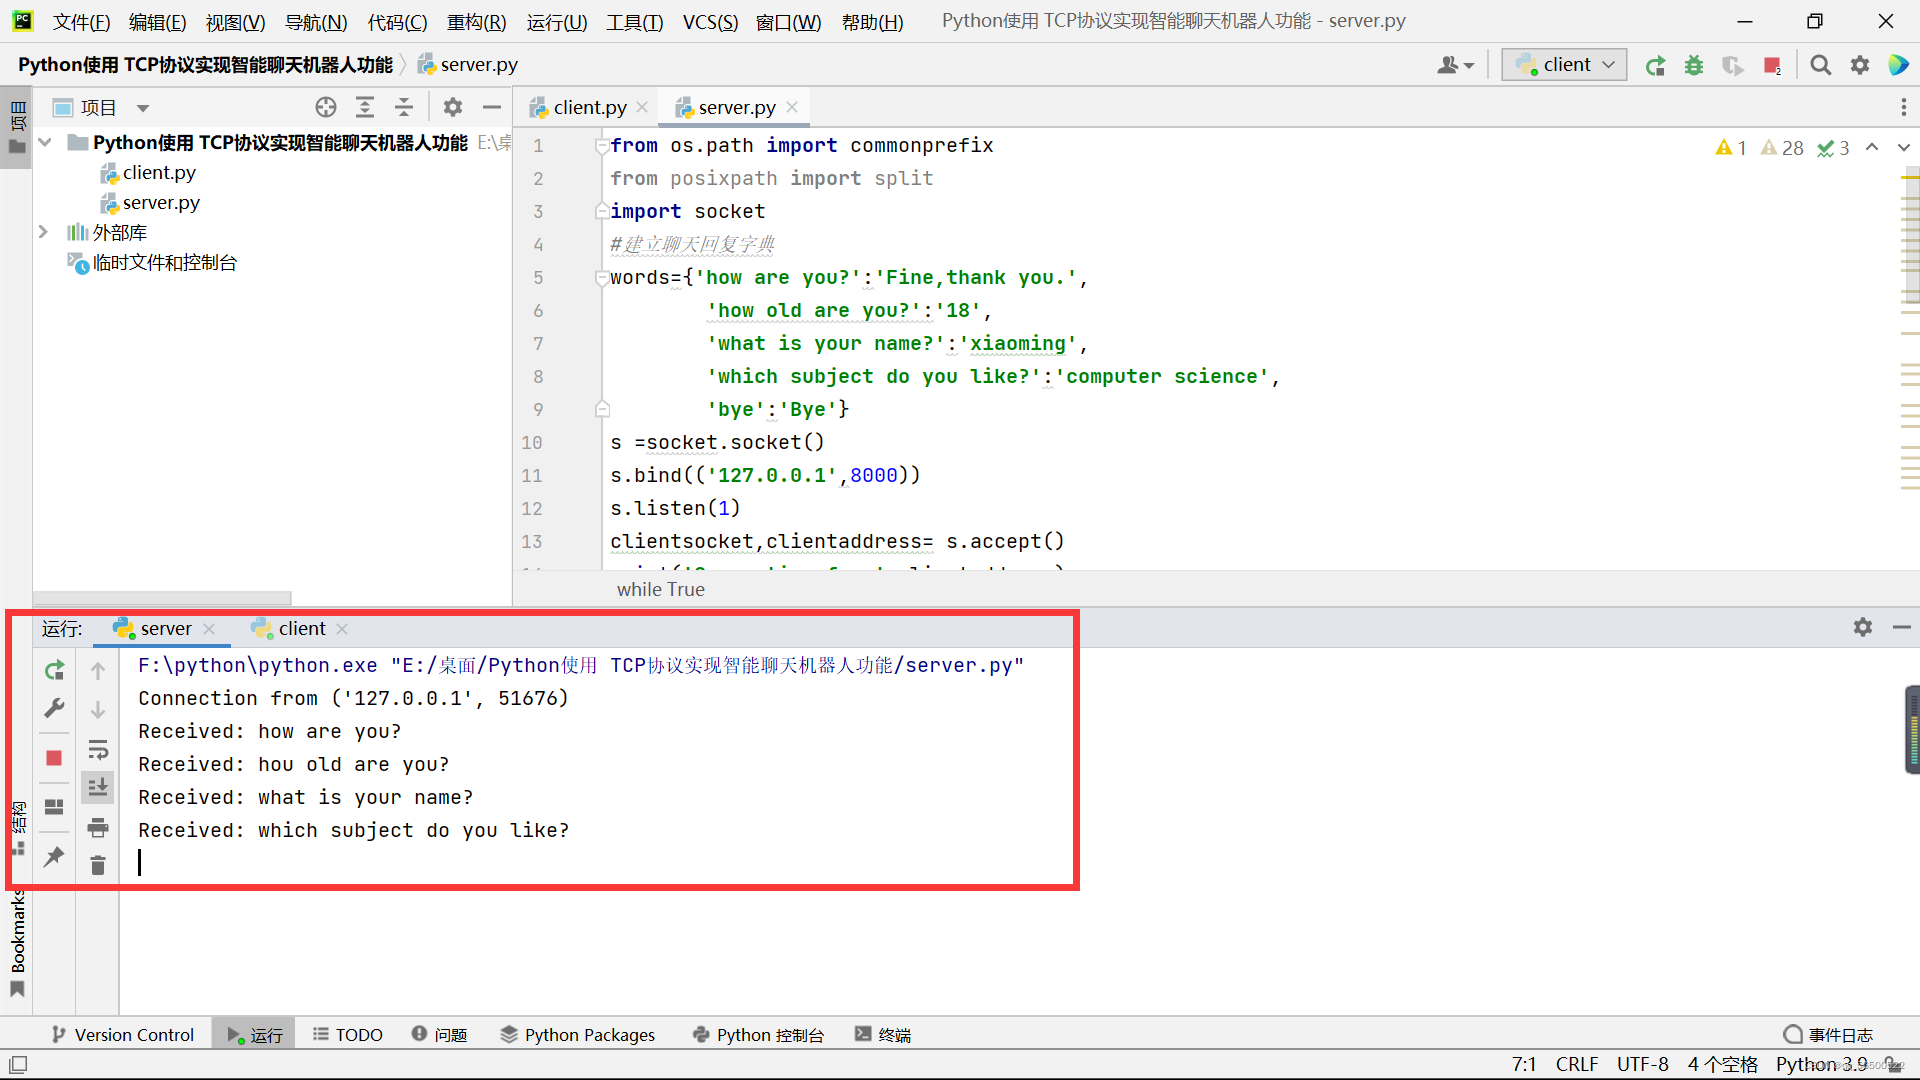1920x1080 pixels.
Task: Open the Python Packages tool window
Action: coord(578,1035)
